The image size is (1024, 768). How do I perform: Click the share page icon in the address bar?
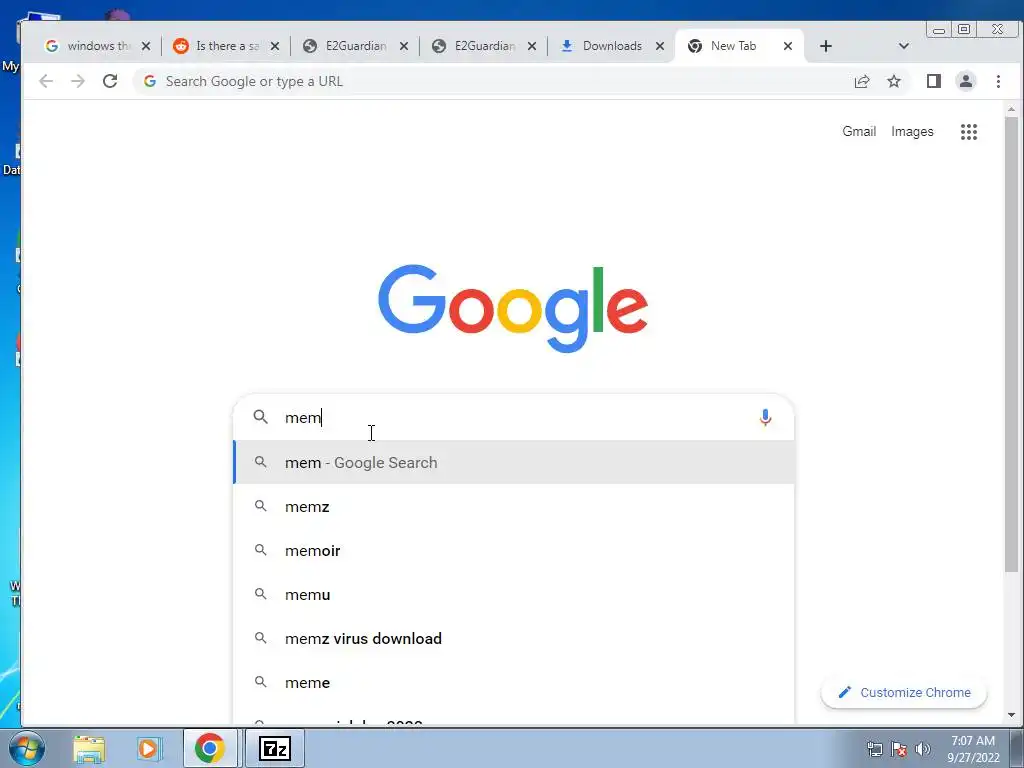tap(862, 81)
